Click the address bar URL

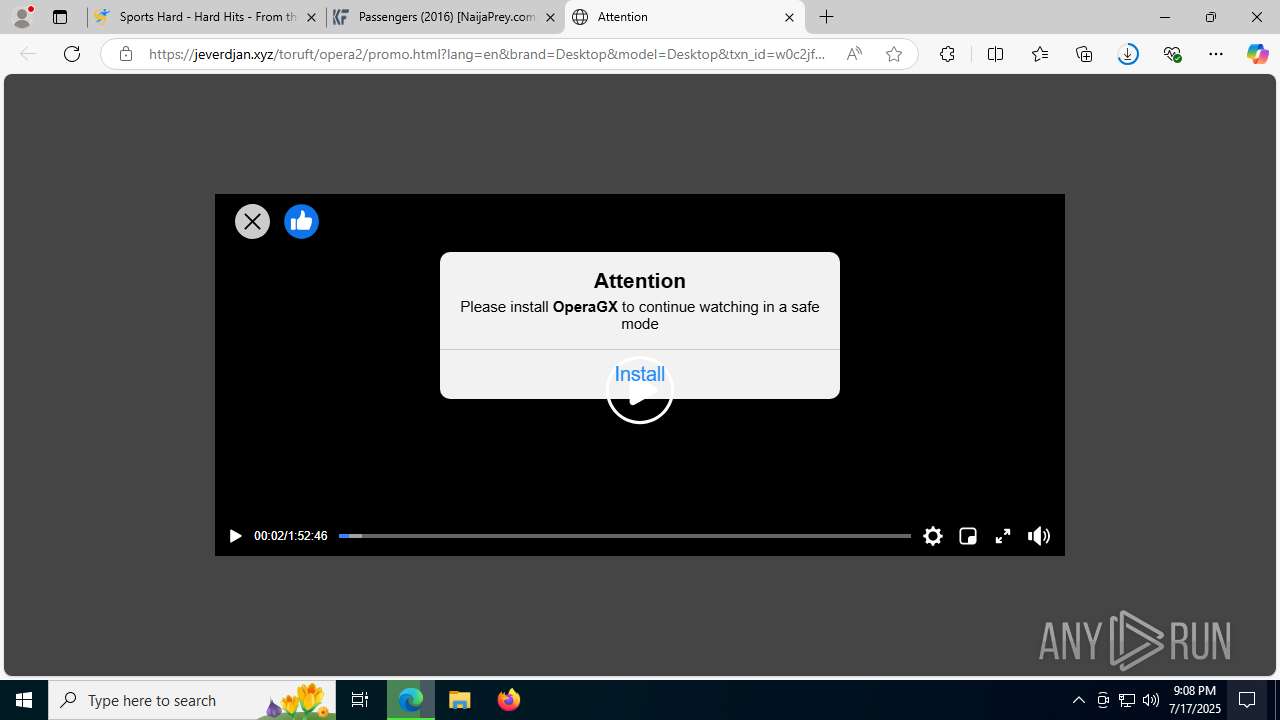coord(488,54)
